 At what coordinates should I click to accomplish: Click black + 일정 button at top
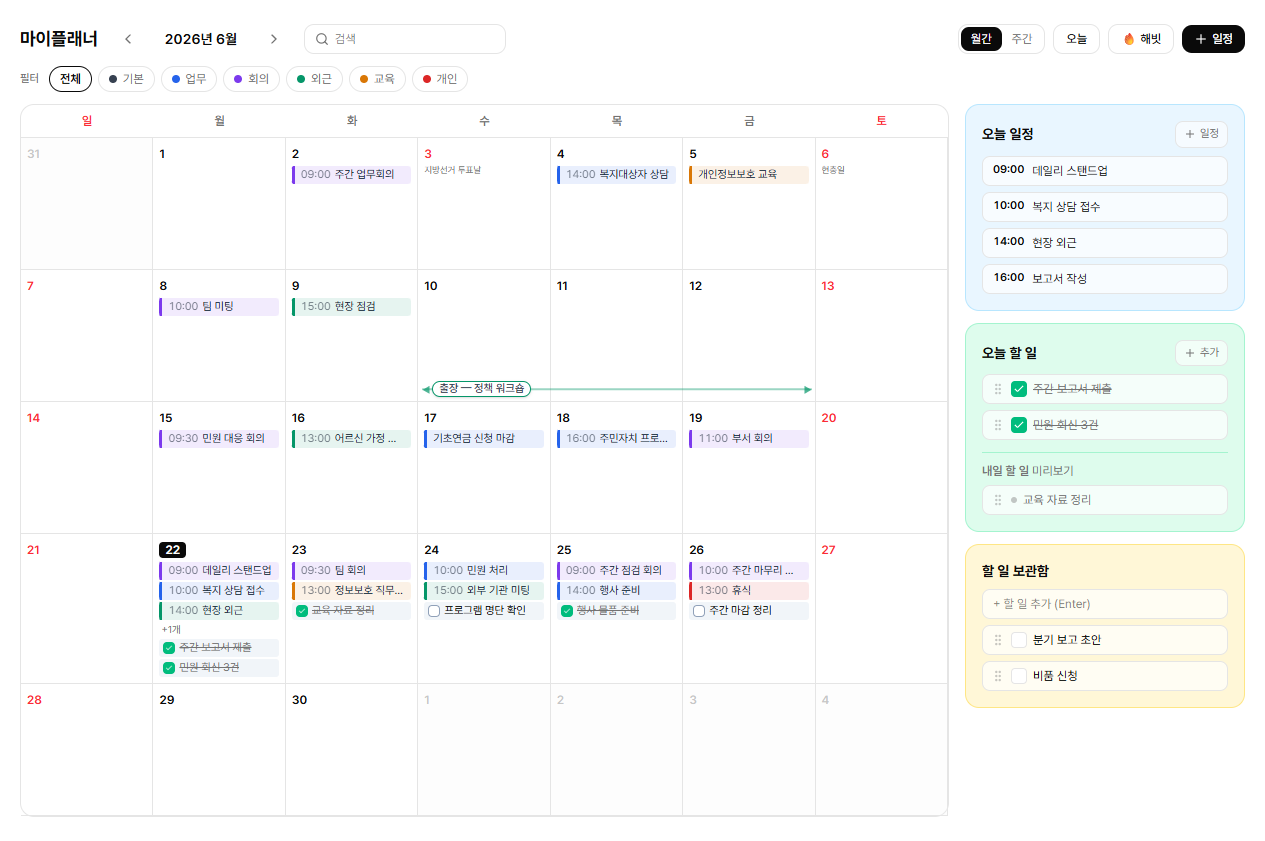[x=1213, y=39]
